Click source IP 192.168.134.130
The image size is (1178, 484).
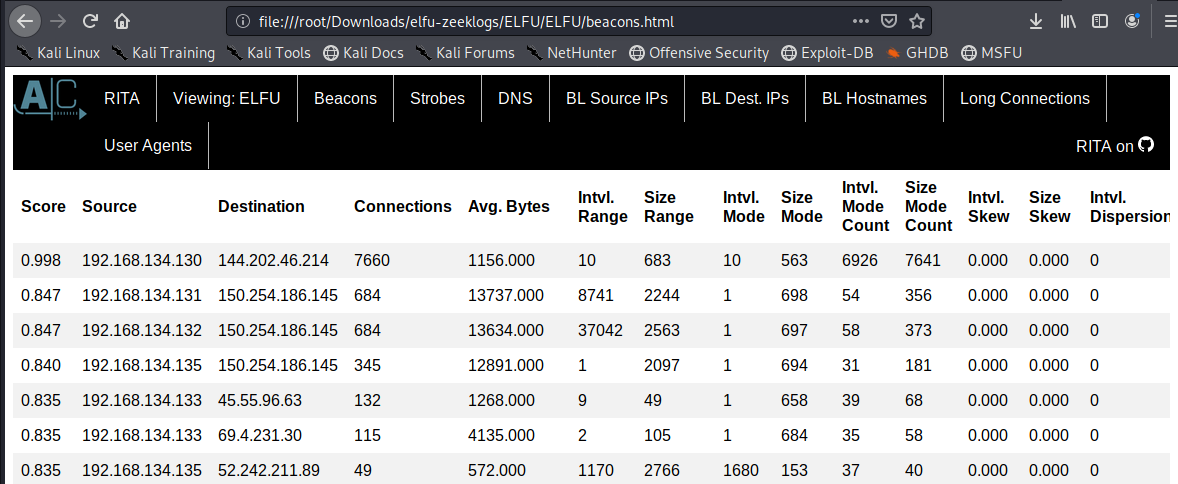(x=142, y=261)
